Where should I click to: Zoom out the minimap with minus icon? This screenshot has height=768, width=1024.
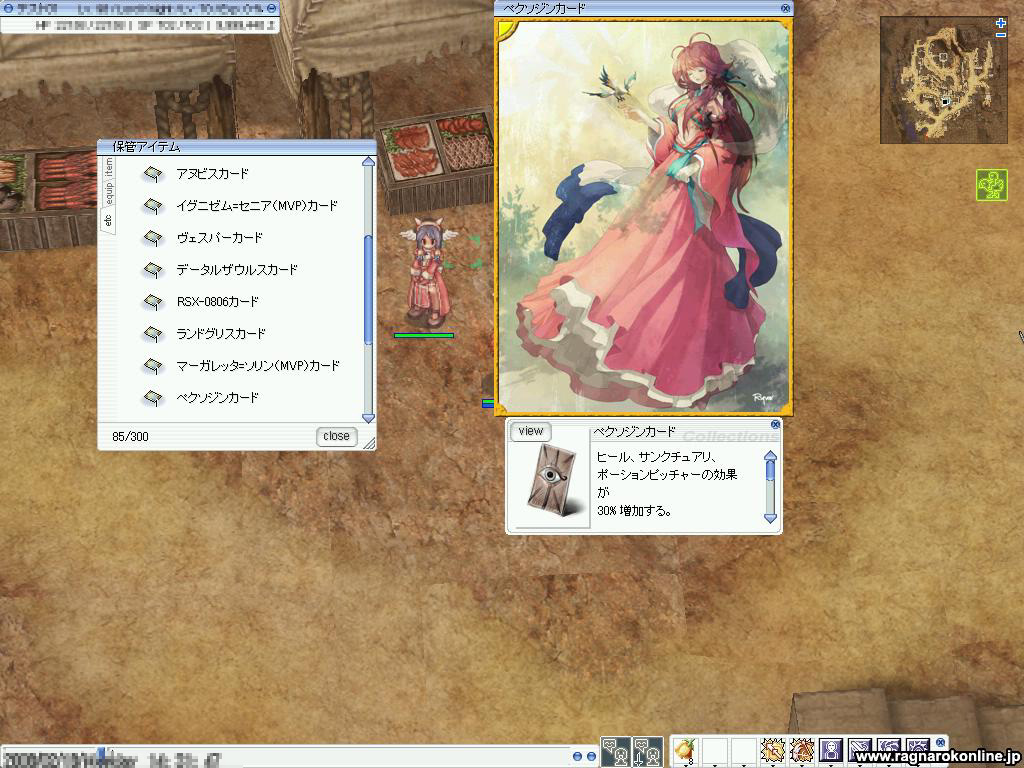click(1000, 35)
